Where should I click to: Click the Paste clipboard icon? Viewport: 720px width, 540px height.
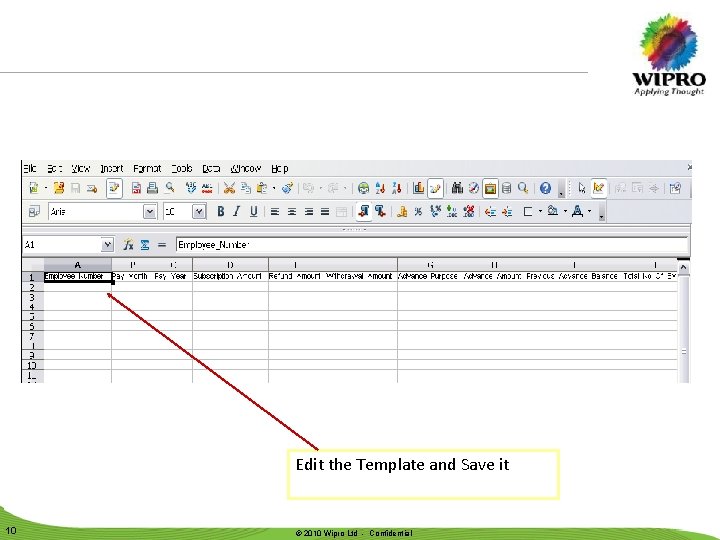[x=262, y=188]
